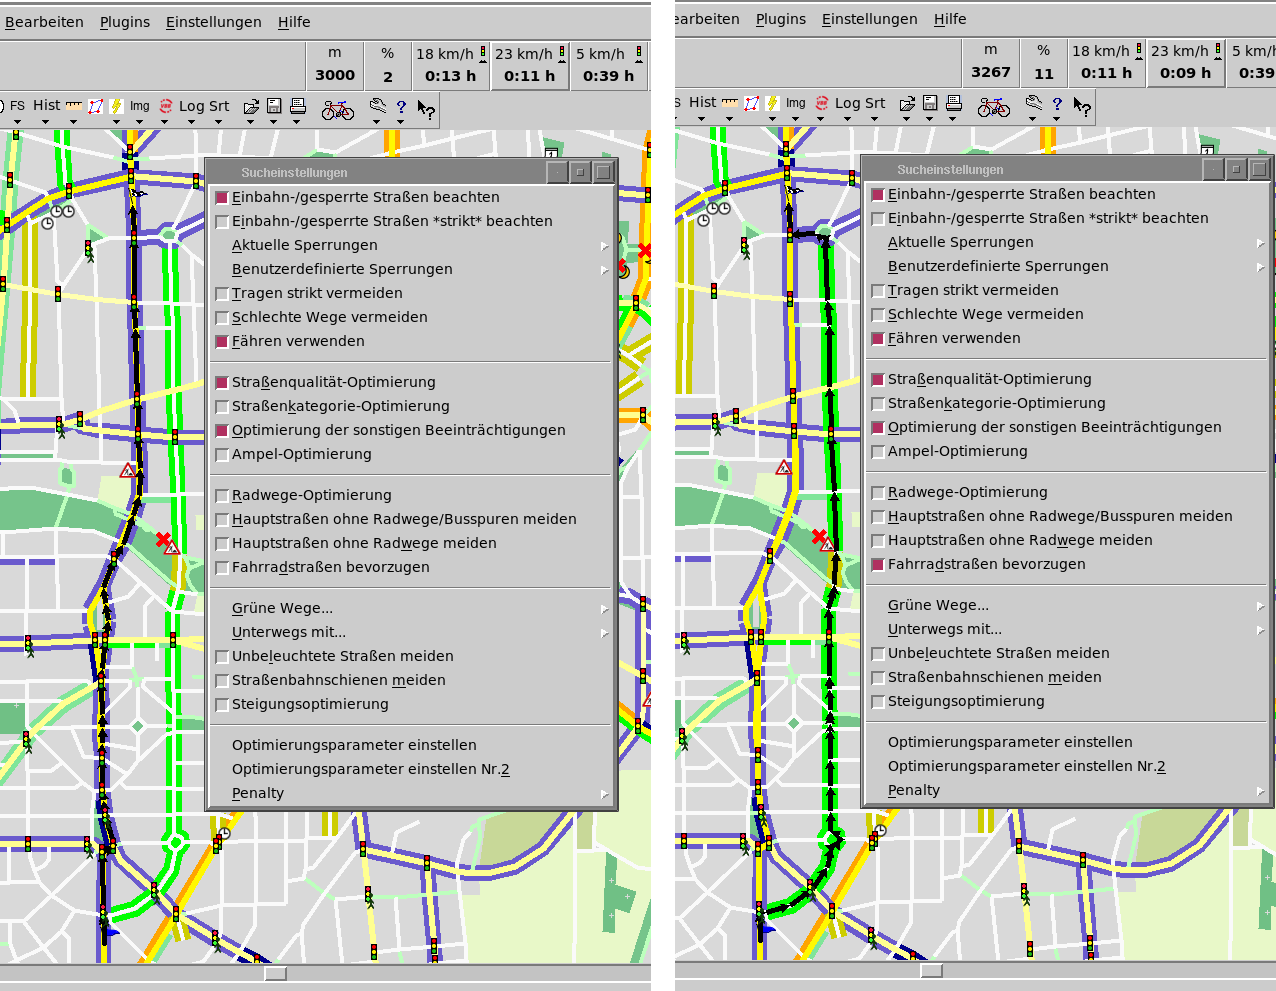This screenshot has height=991, width=1276.
Task: Open Plugins menu in left window
Action: pos(125,22)
